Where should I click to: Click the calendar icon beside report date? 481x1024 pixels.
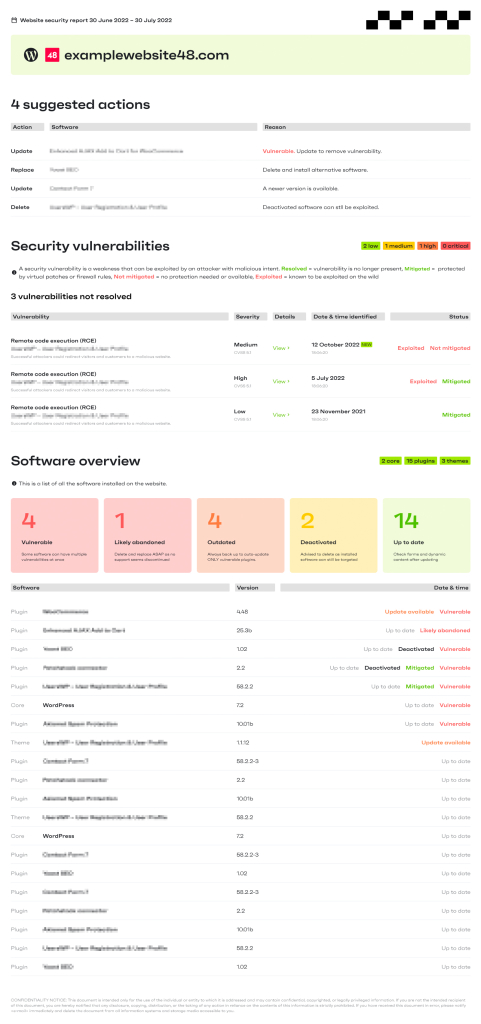[14, 20]
